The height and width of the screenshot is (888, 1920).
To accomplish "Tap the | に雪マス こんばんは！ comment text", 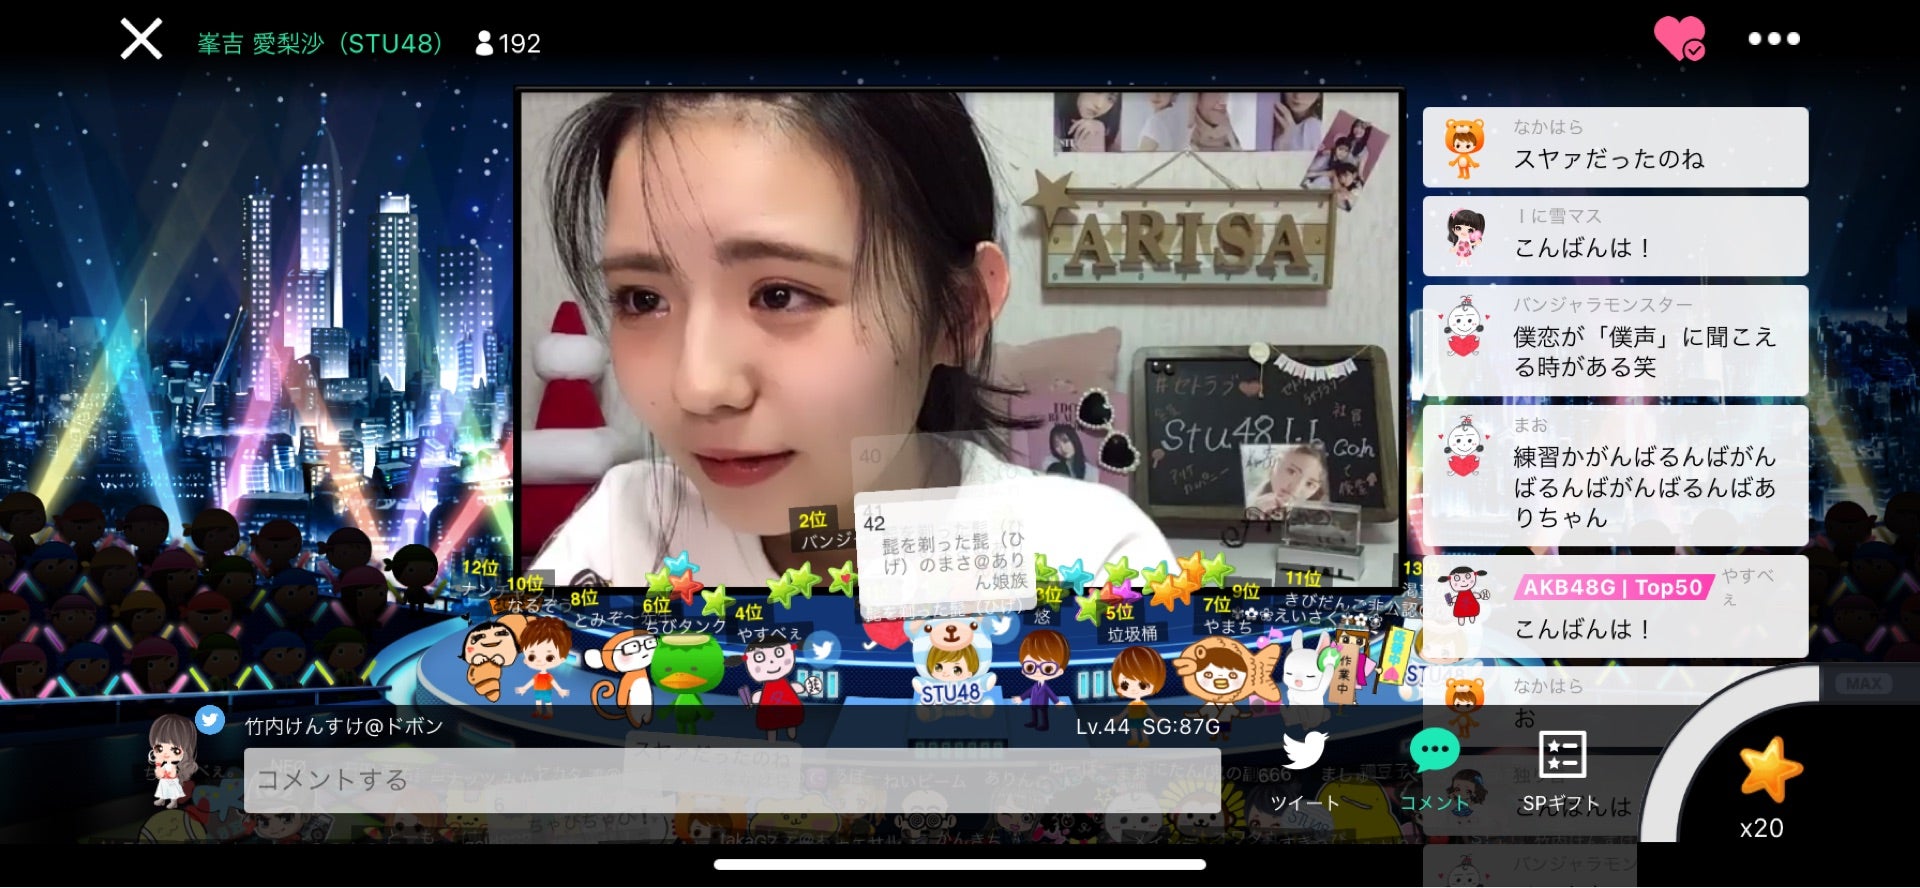I will click(x=1582, y=247).
